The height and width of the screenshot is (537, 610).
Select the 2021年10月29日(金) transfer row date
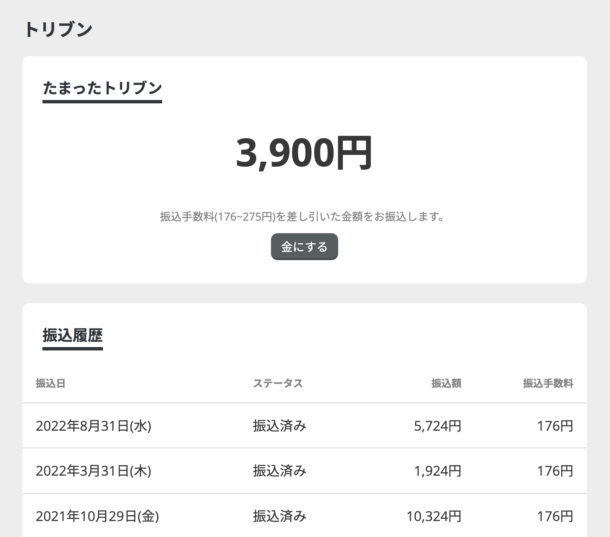pos(97,516)
